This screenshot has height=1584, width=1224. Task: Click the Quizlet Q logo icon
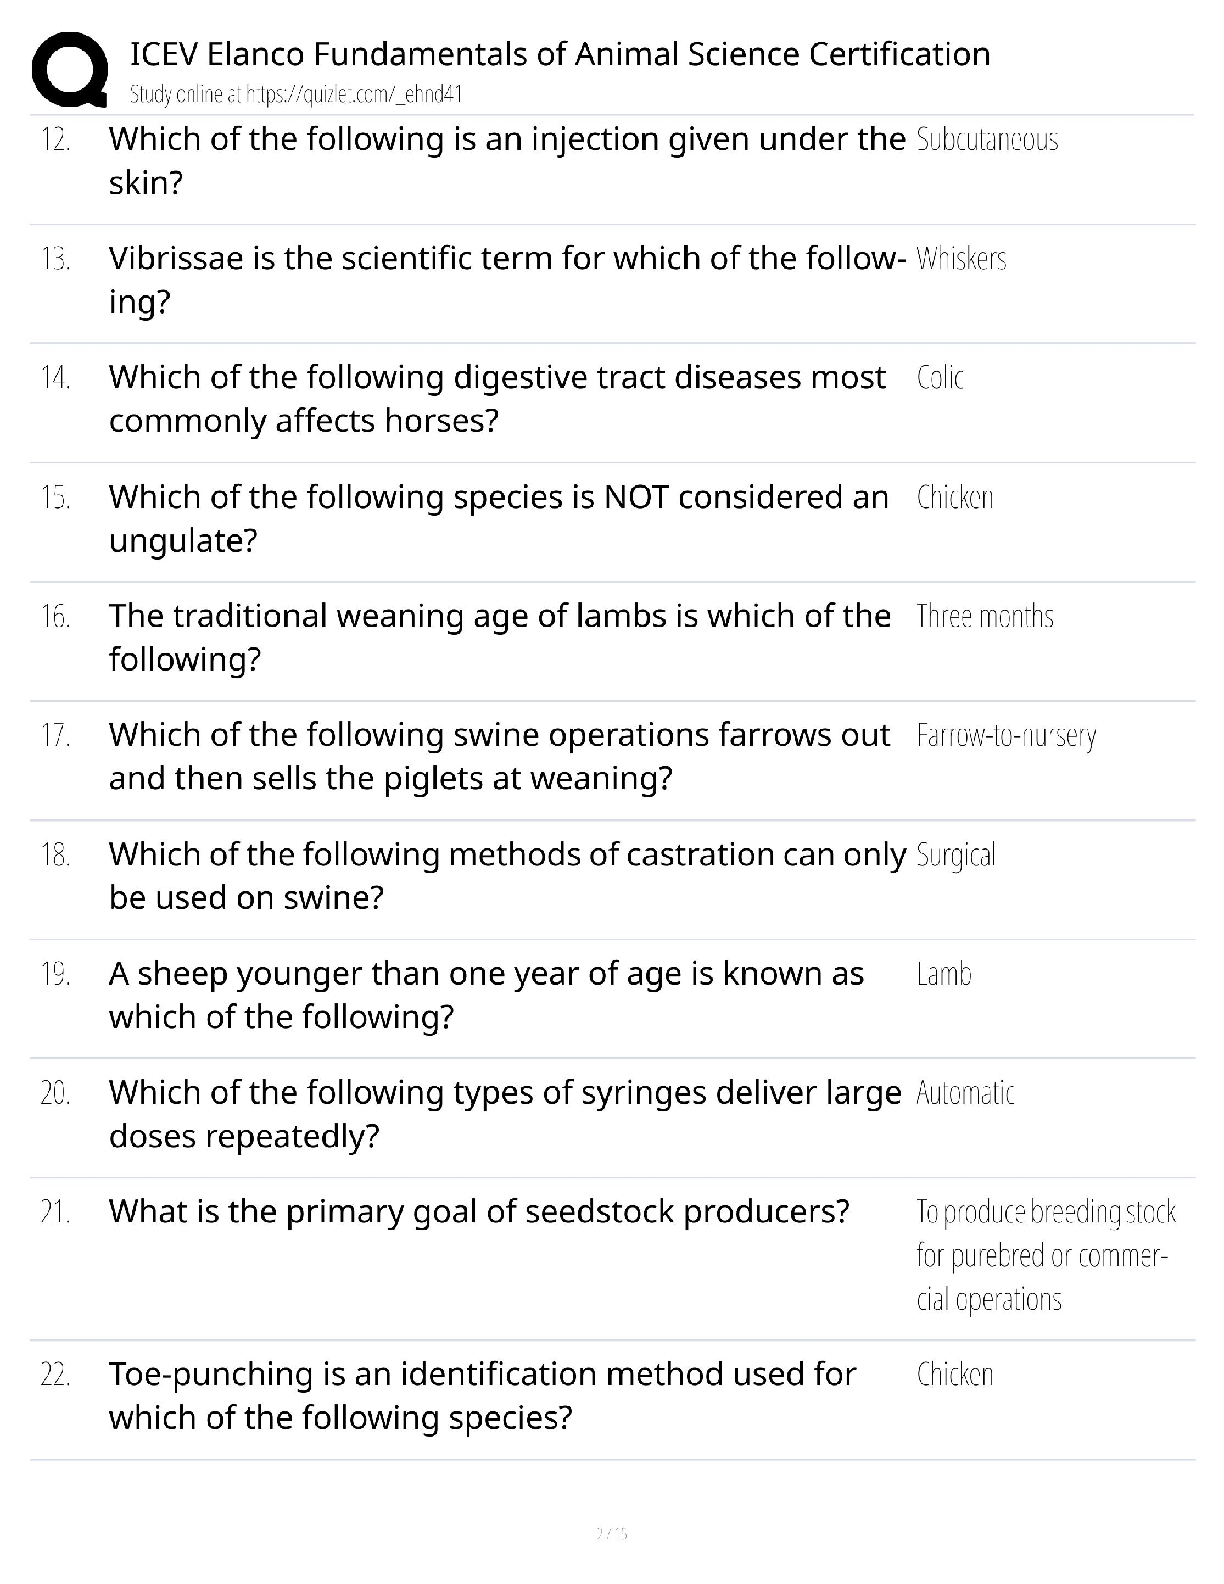69,69
